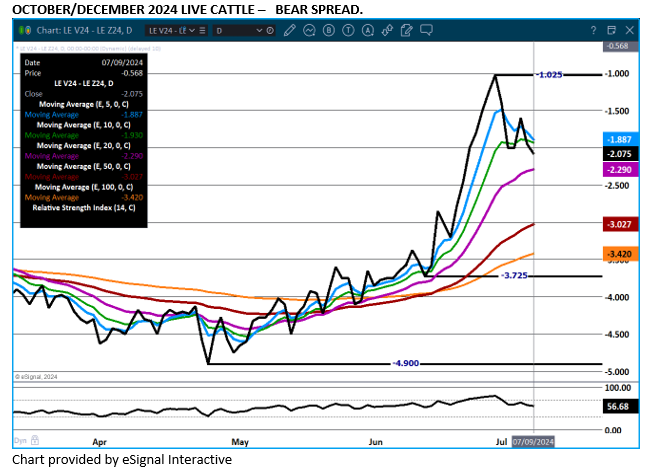Click the 07/09/2024 date marker on time axis
Viewport: 655px width, 469px height.
click(532, 440)
